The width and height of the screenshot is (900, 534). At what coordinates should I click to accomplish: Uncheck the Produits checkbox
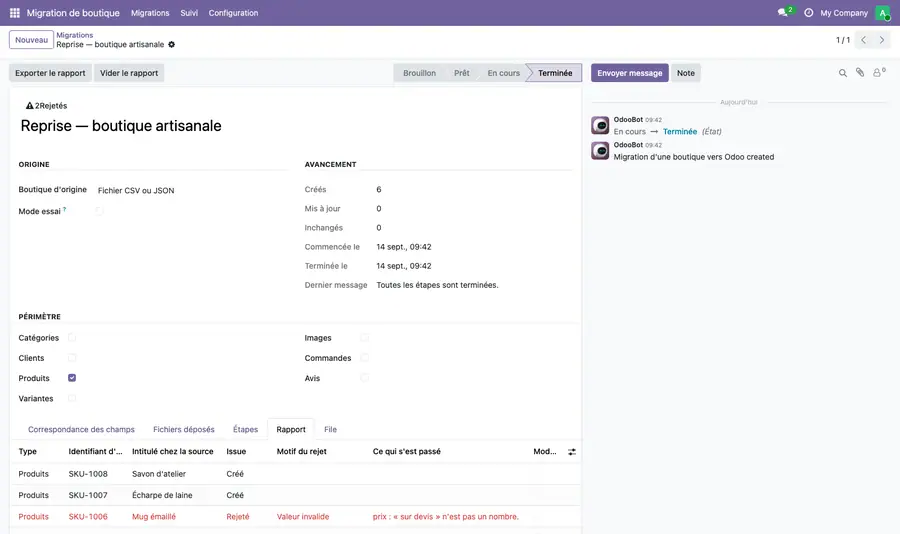click(72, 378)
